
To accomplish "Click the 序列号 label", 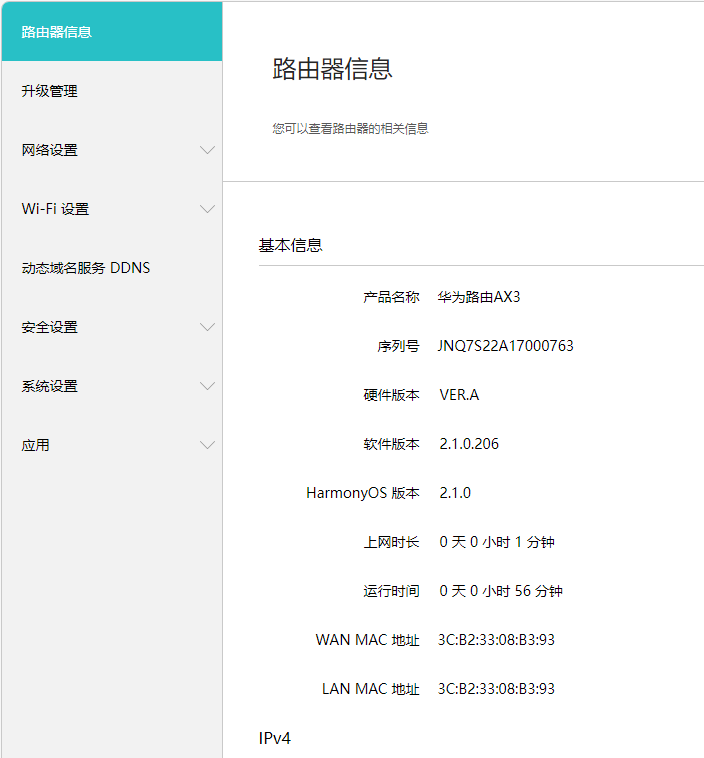I will pyautogui.click(x=398, y=346).
